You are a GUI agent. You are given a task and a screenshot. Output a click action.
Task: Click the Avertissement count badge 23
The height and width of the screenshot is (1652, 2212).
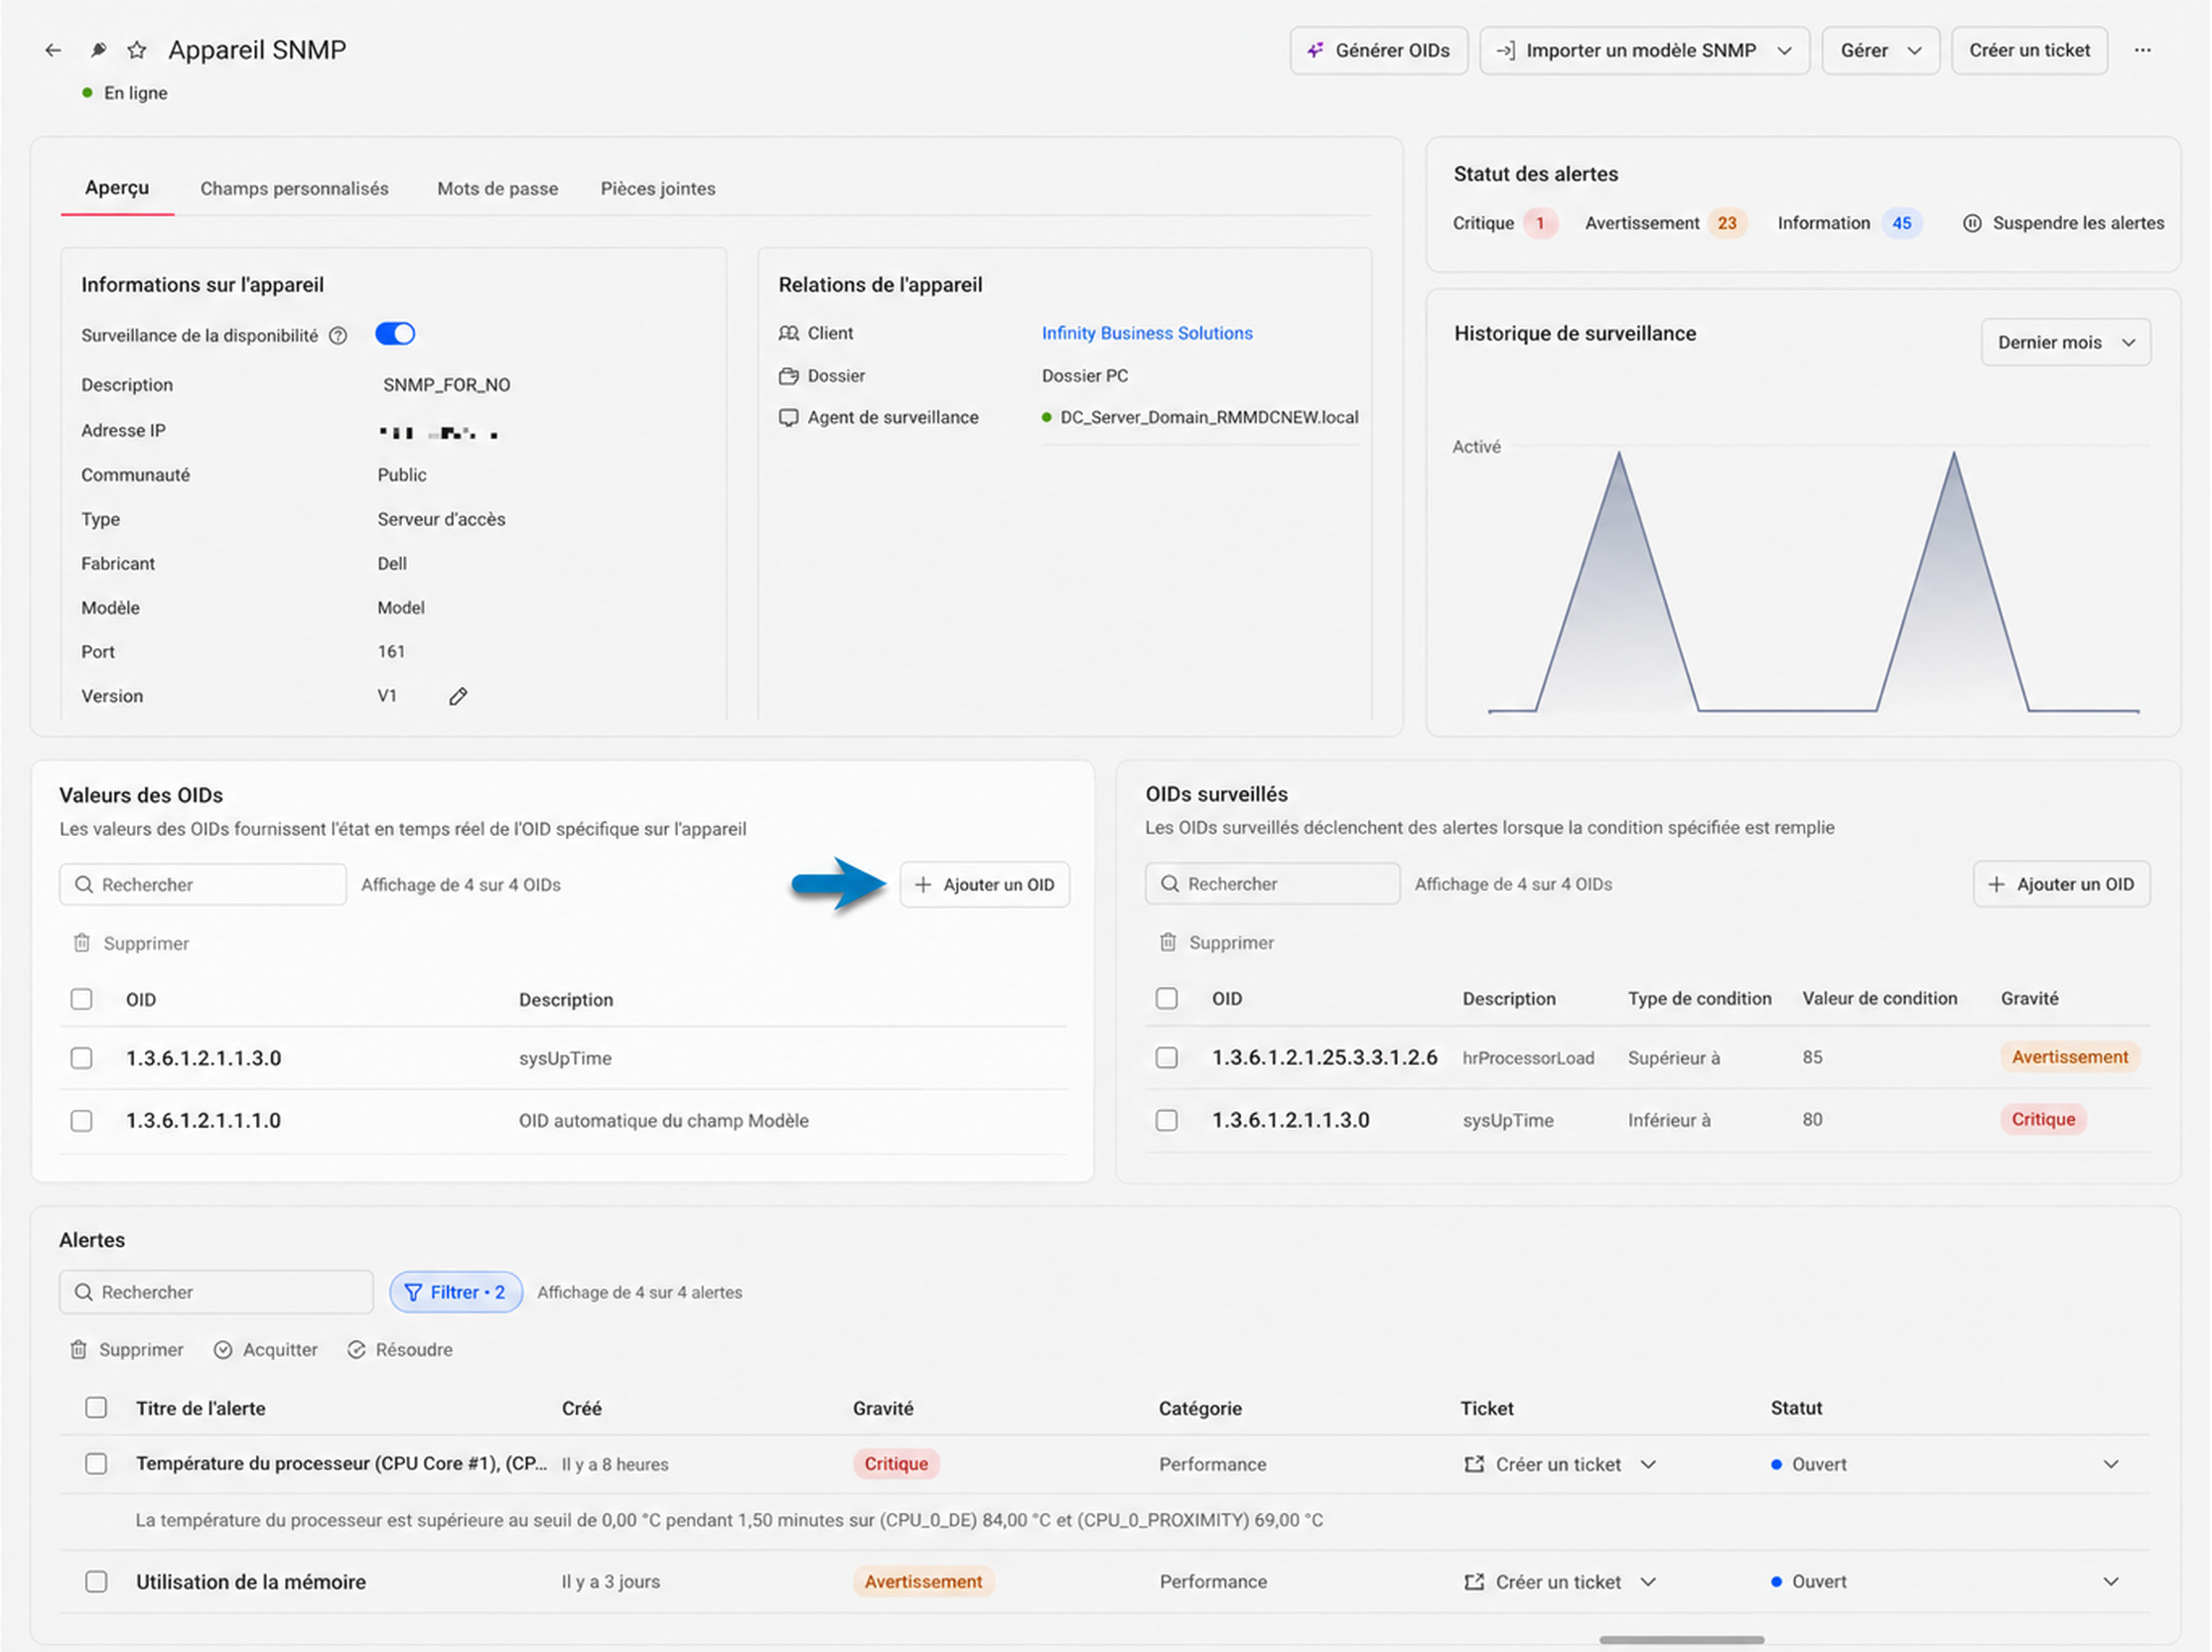coord(1727,223)
